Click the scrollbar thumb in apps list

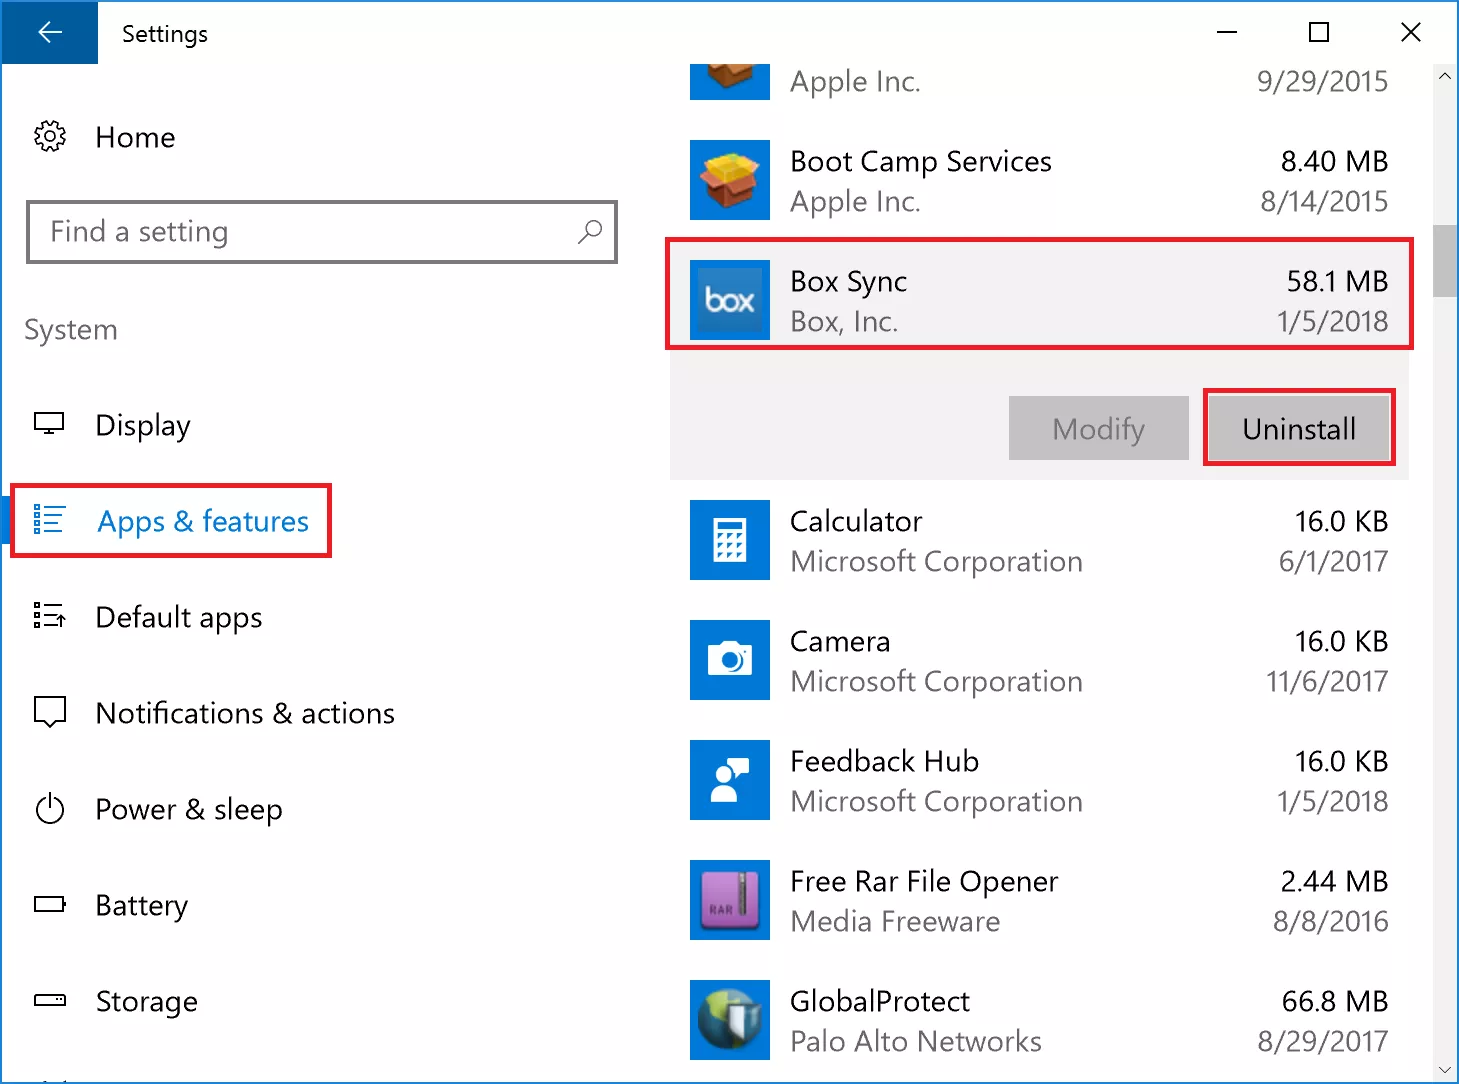(1445, 261)
